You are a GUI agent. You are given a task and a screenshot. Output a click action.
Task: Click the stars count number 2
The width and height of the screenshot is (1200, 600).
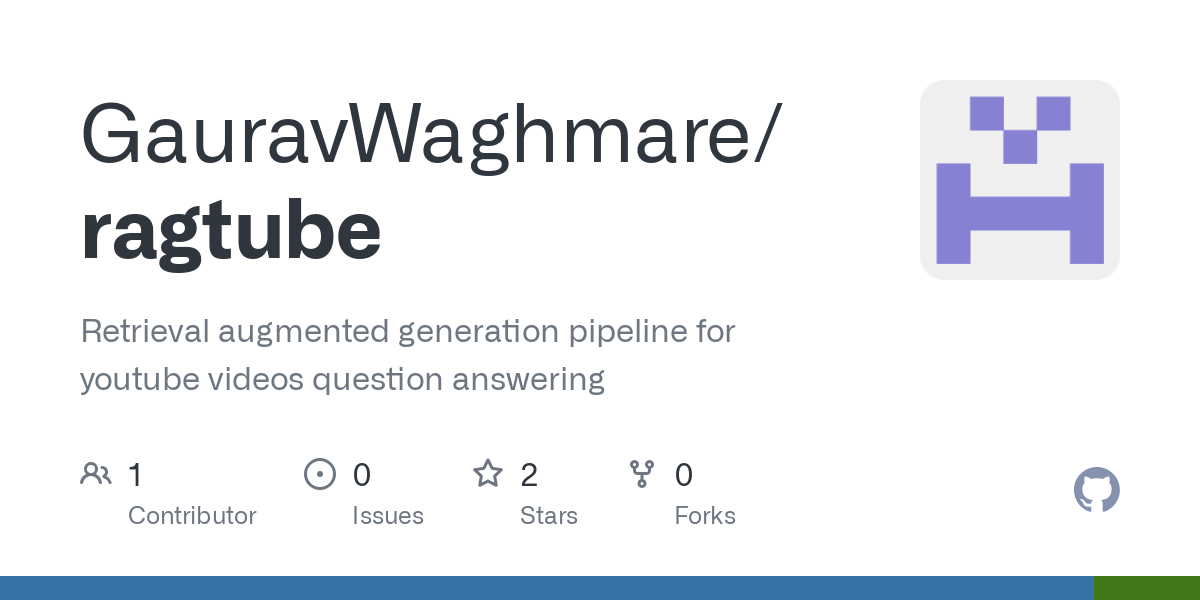coord(529,474)
